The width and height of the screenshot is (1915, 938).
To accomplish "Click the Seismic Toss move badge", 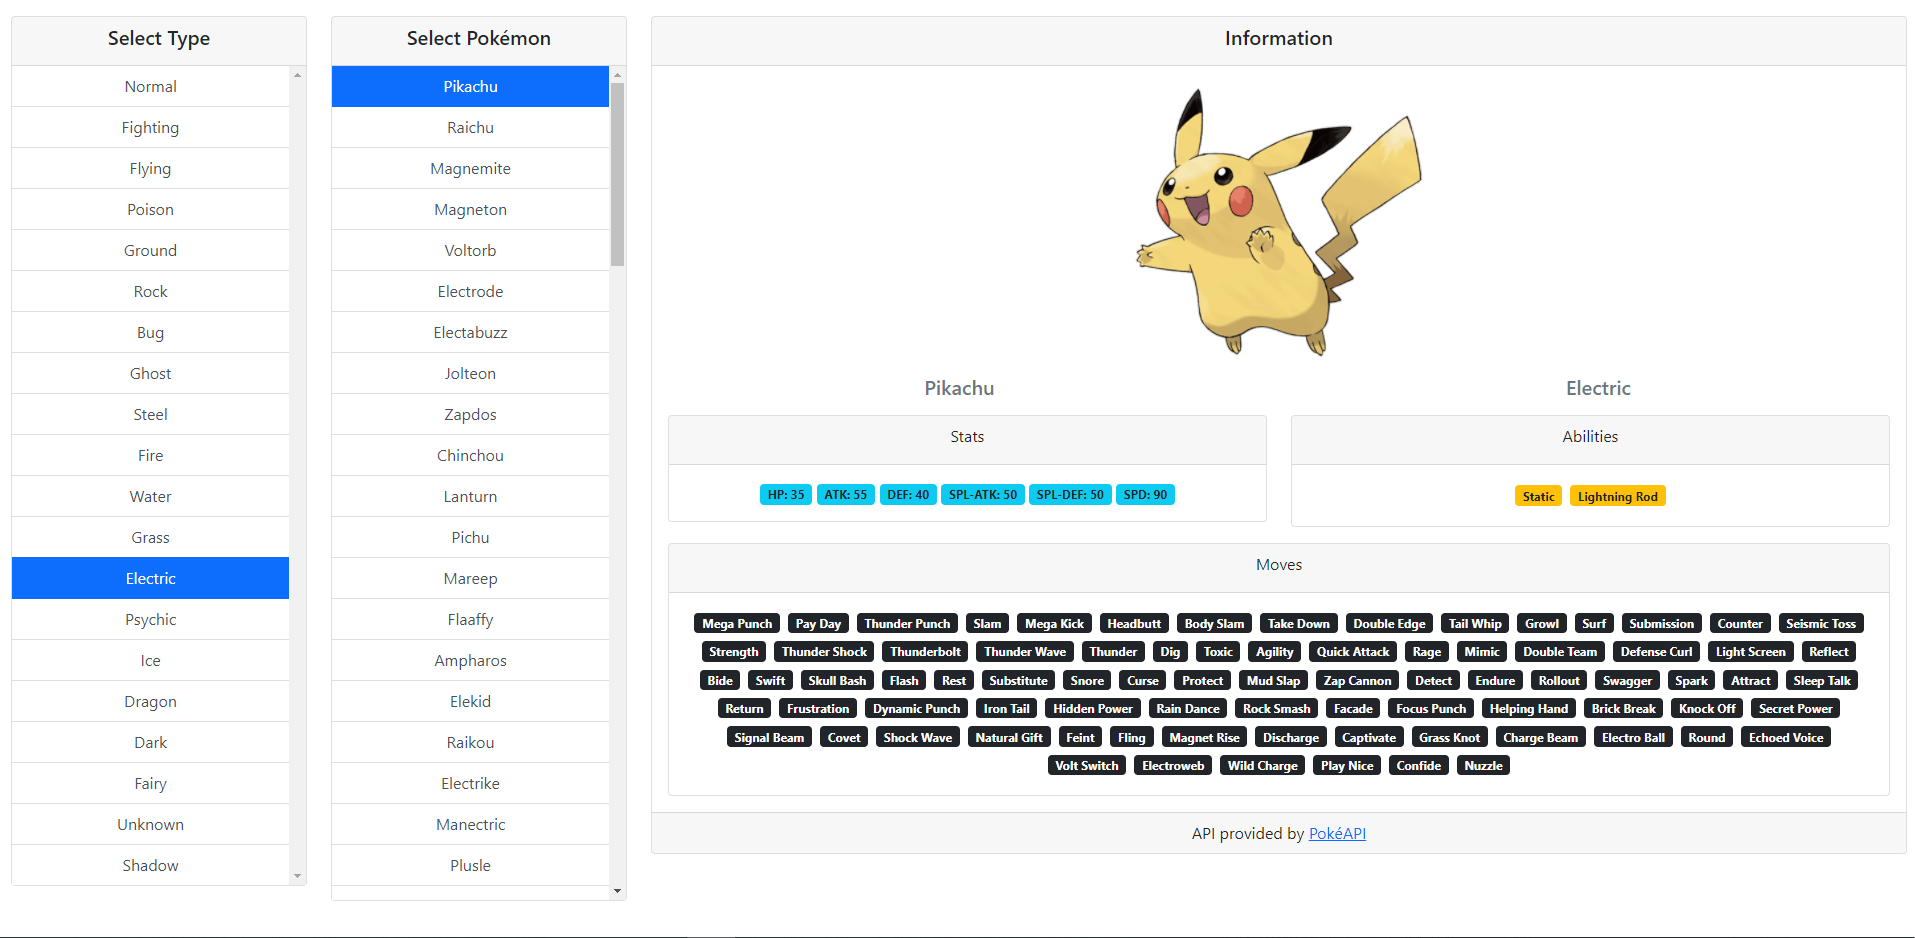I will [x=1820, y=623].
